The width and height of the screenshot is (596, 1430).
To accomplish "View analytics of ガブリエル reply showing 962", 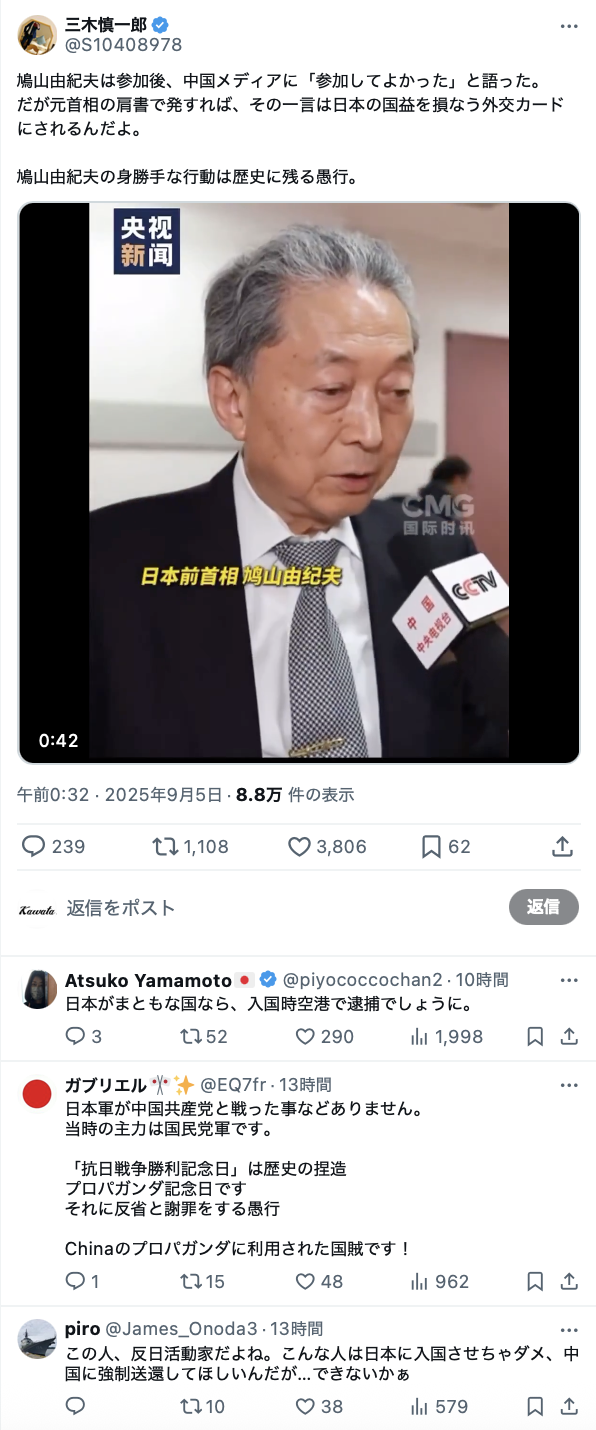I will [439, 1282].
